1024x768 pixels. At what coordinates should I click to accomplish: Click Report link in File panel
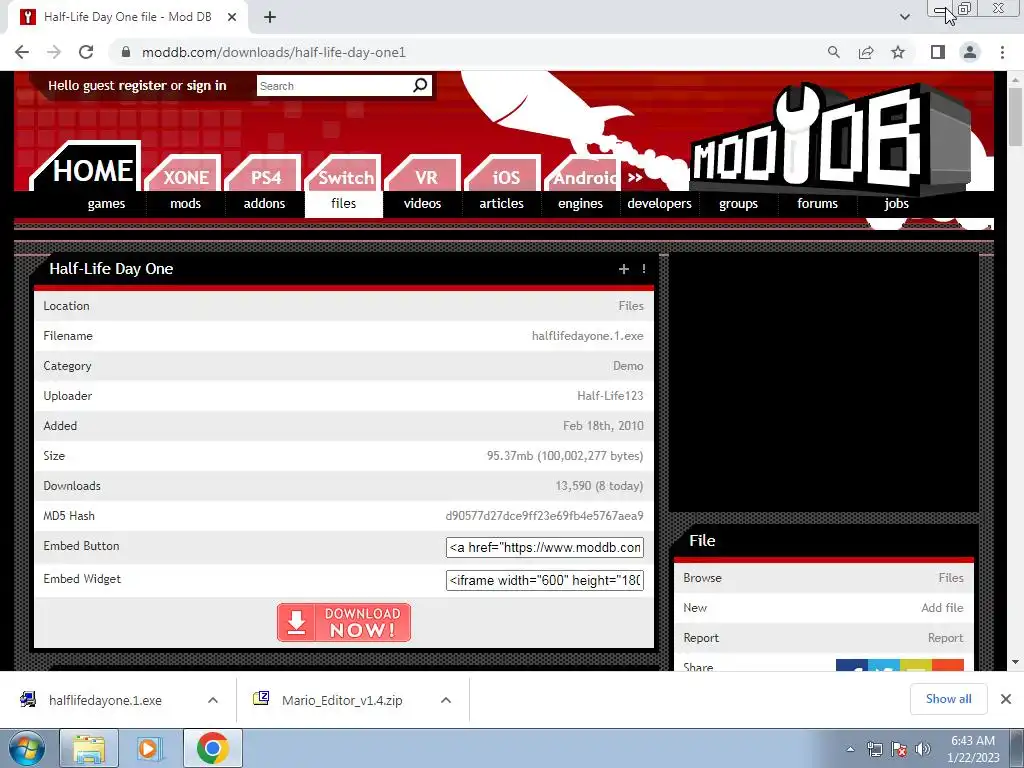[x=946, y=638]
